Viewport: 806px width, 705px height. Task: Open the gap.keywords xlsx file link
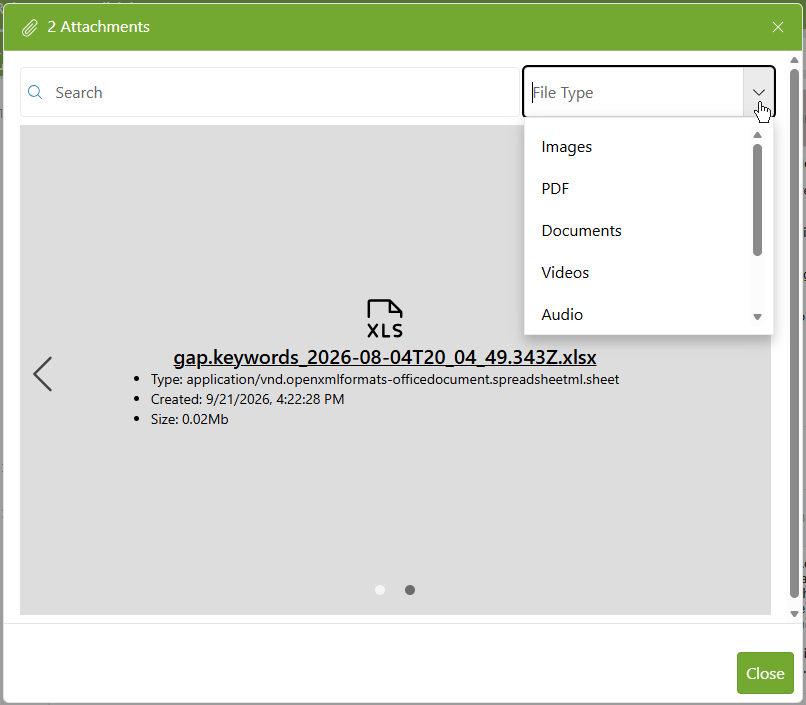(x=385, y=357)
